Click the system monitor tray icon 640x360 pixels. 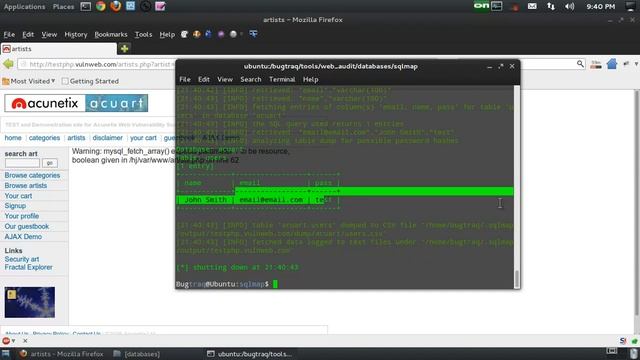tap(497, 6)
